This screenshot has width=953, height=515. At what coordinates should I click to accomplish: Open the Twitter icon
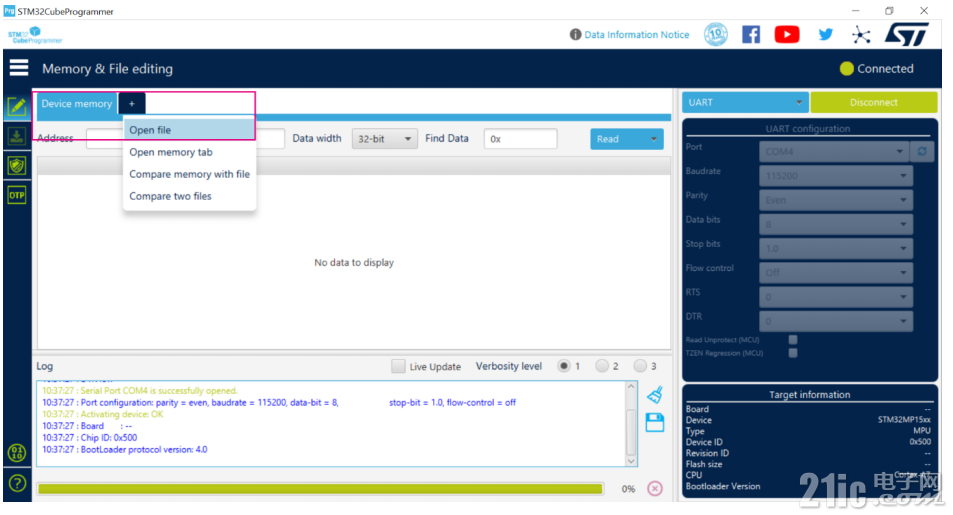[825, 34]
